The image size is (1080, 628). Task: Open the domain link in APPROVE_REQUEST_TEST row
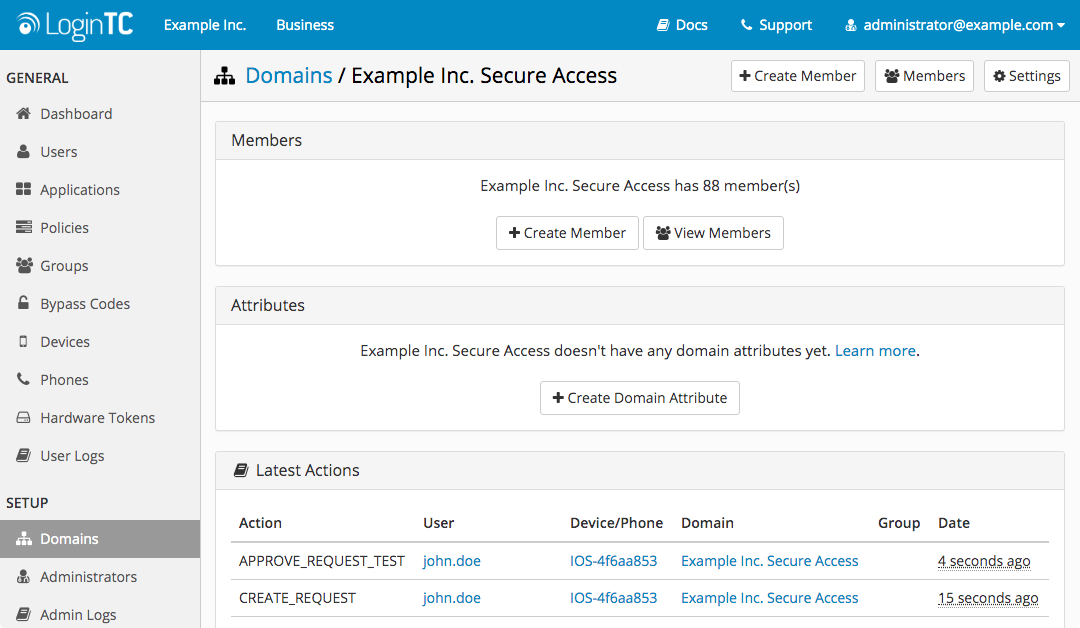pos(769,561)
